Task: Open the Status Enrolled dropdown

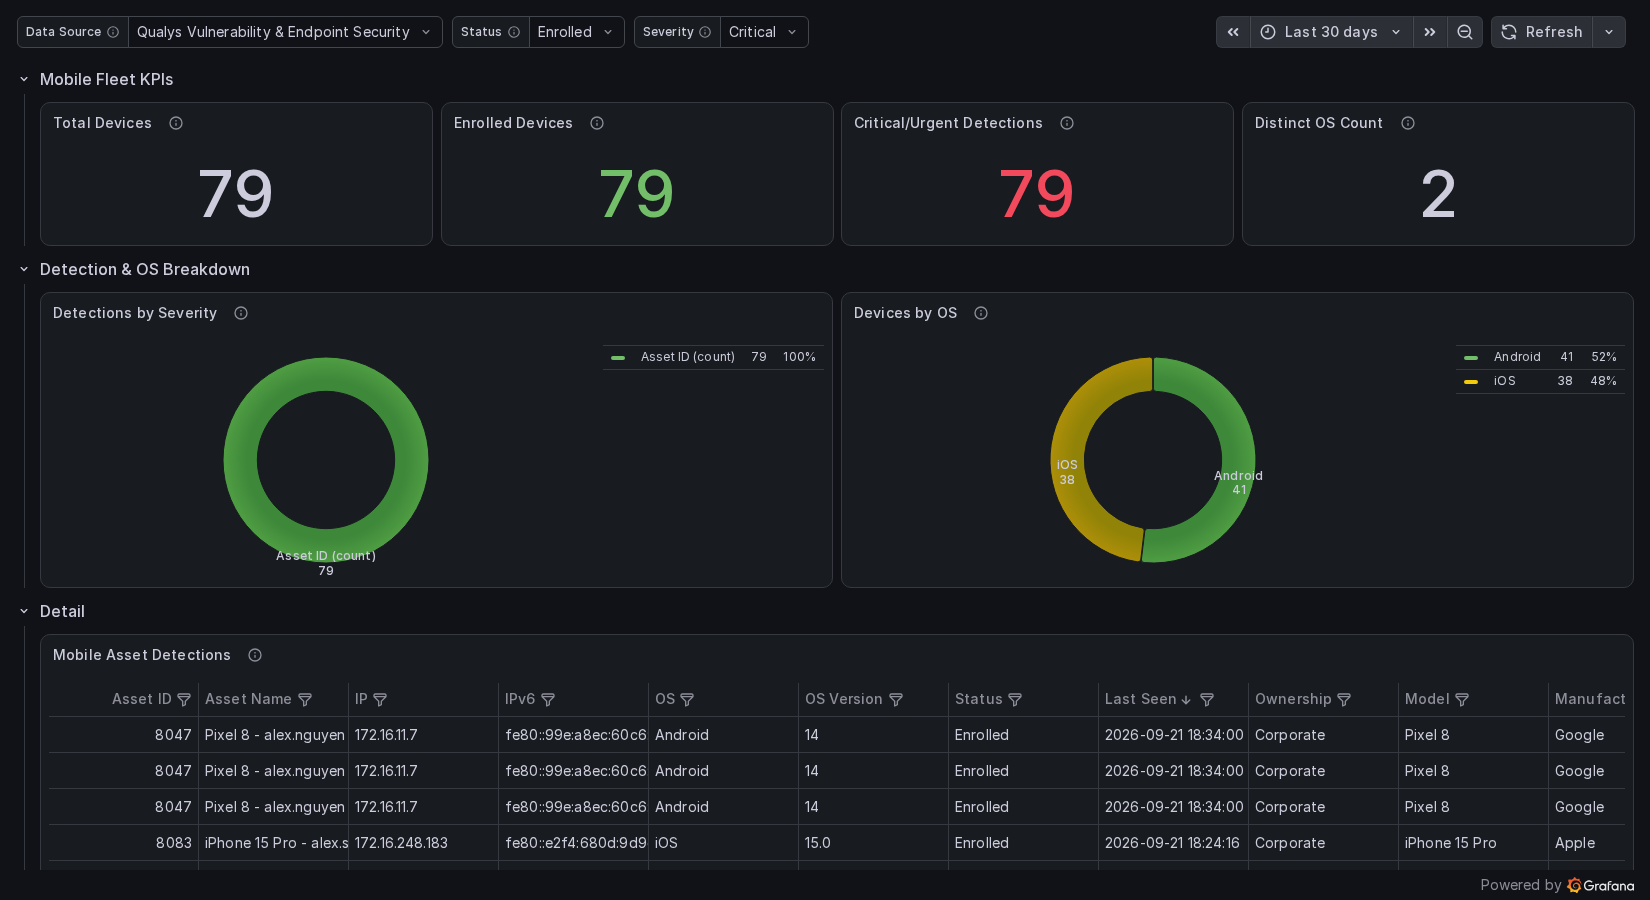Action: tap(576, 32)
